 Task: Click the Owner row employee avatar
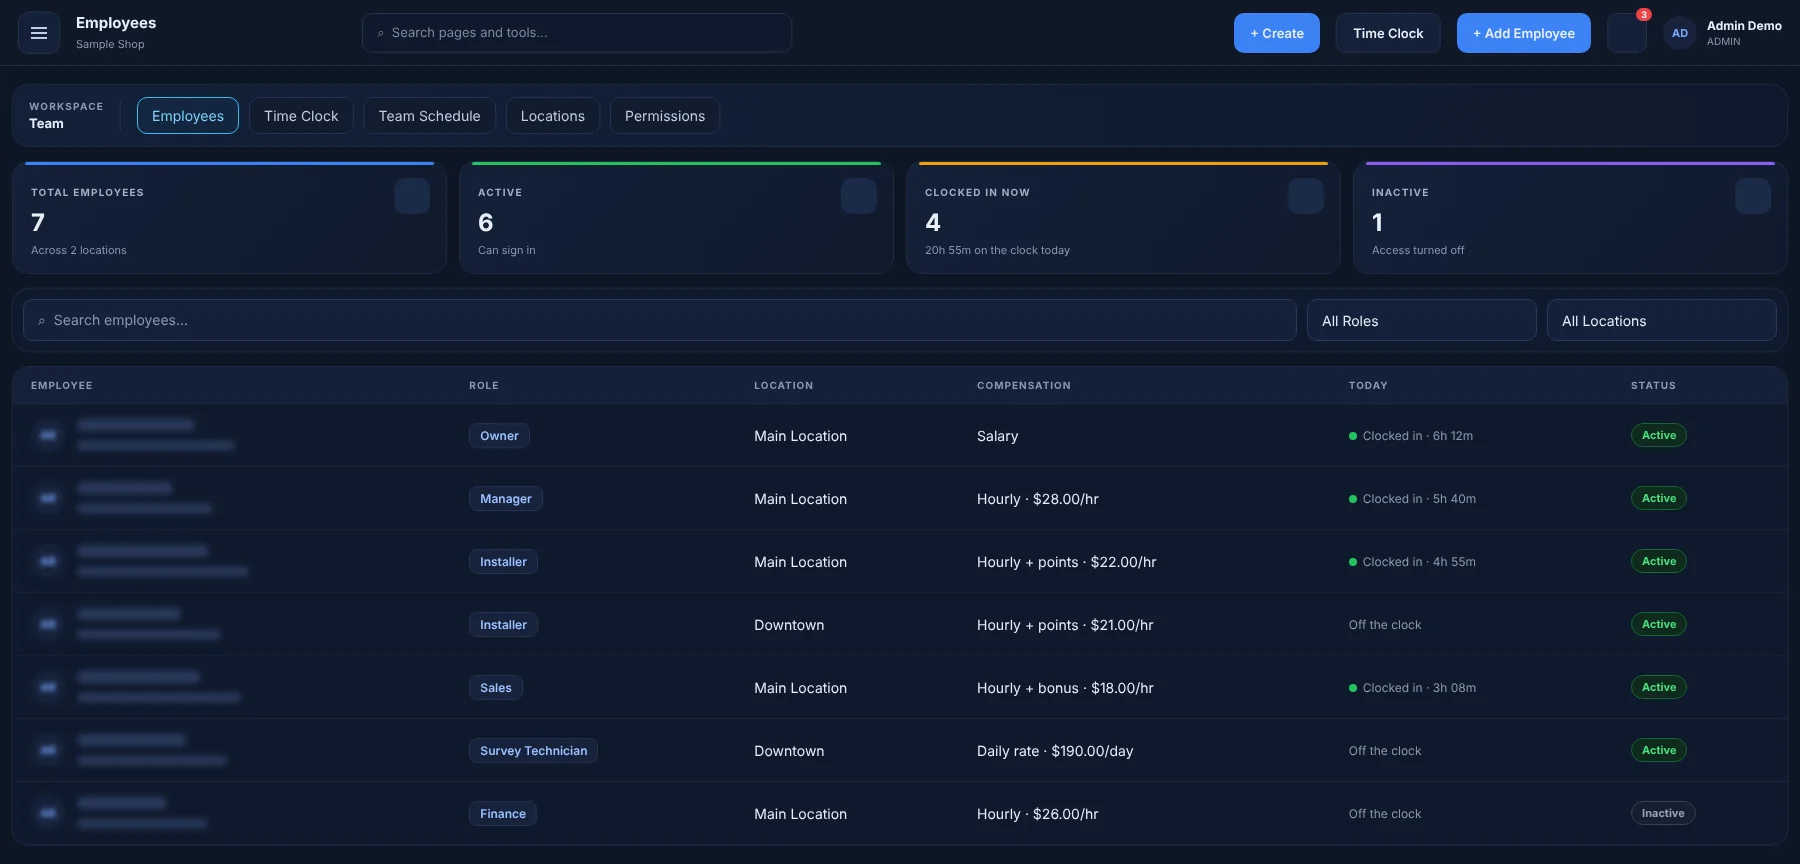[x=48, y=435]
